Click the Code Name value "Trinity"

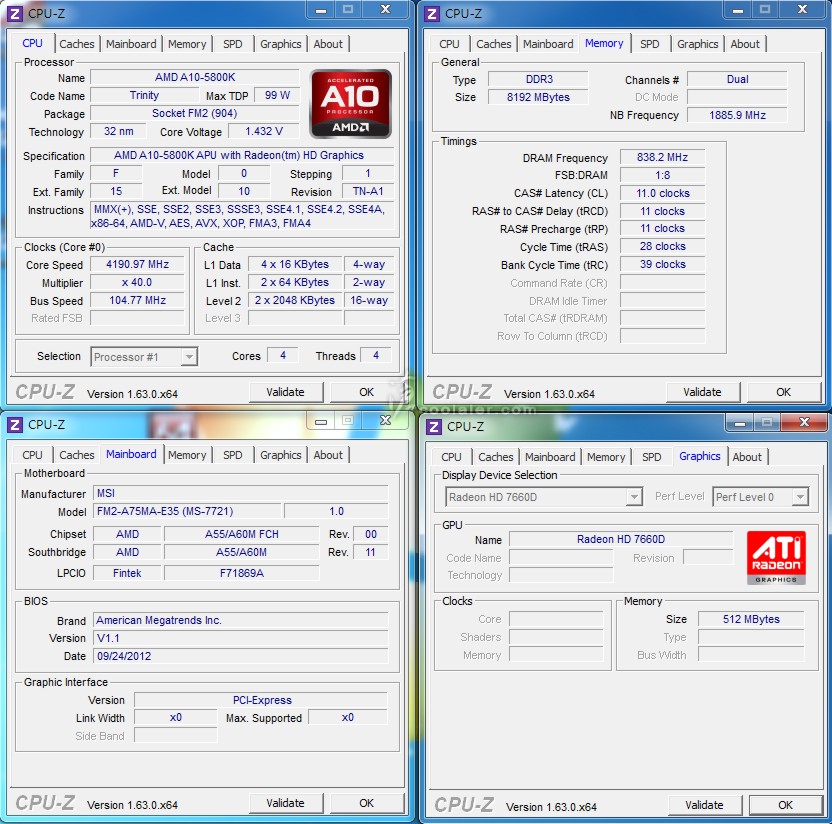144,96
